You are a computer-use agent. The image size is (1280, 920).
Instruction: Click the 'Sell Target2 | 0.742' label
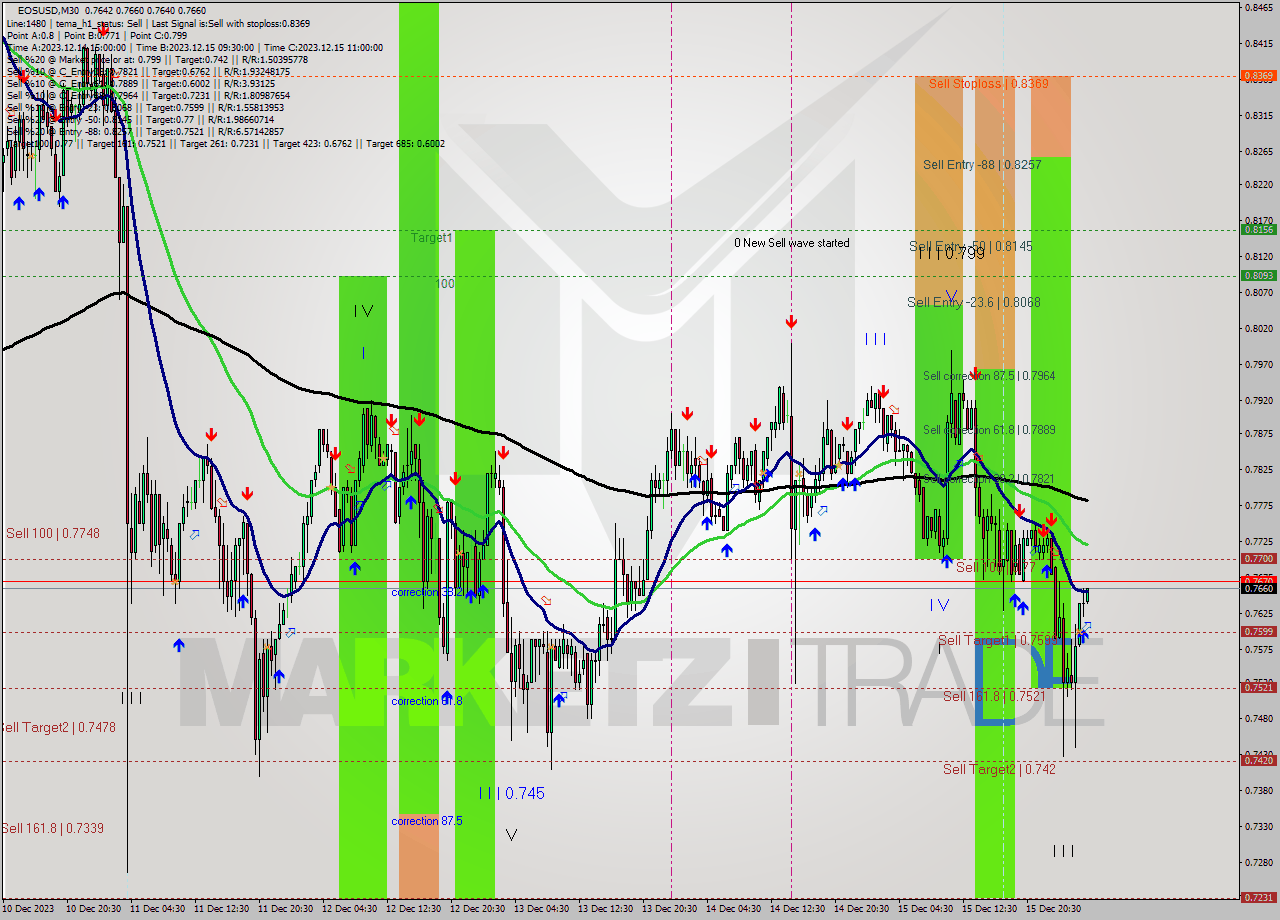[999, 769]
